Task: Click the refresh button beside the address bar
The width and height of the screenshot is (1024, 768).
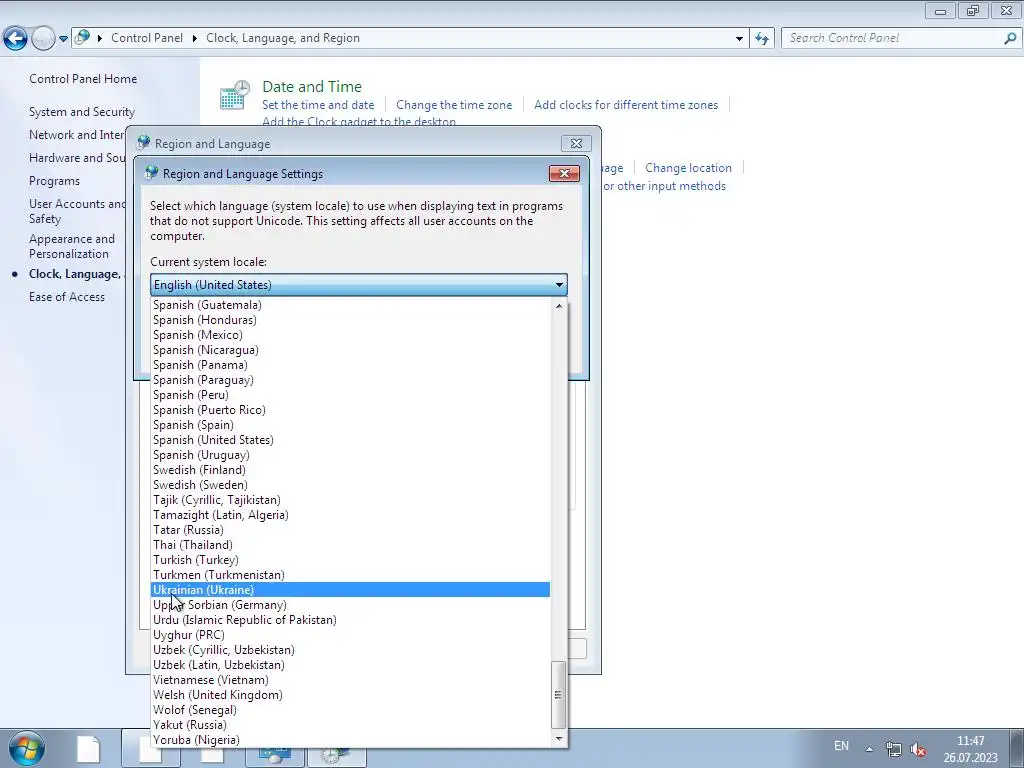Action: pos(762,38)
